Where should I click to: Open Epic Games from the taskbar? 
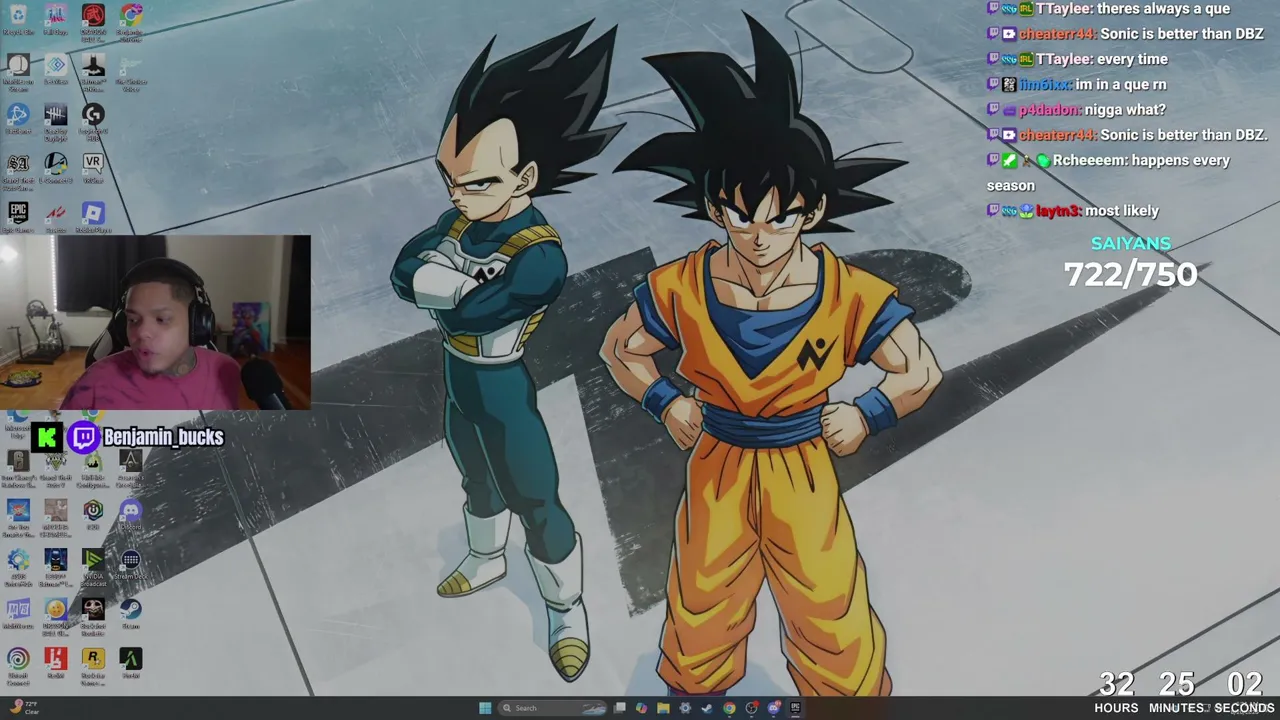(795, 708)
